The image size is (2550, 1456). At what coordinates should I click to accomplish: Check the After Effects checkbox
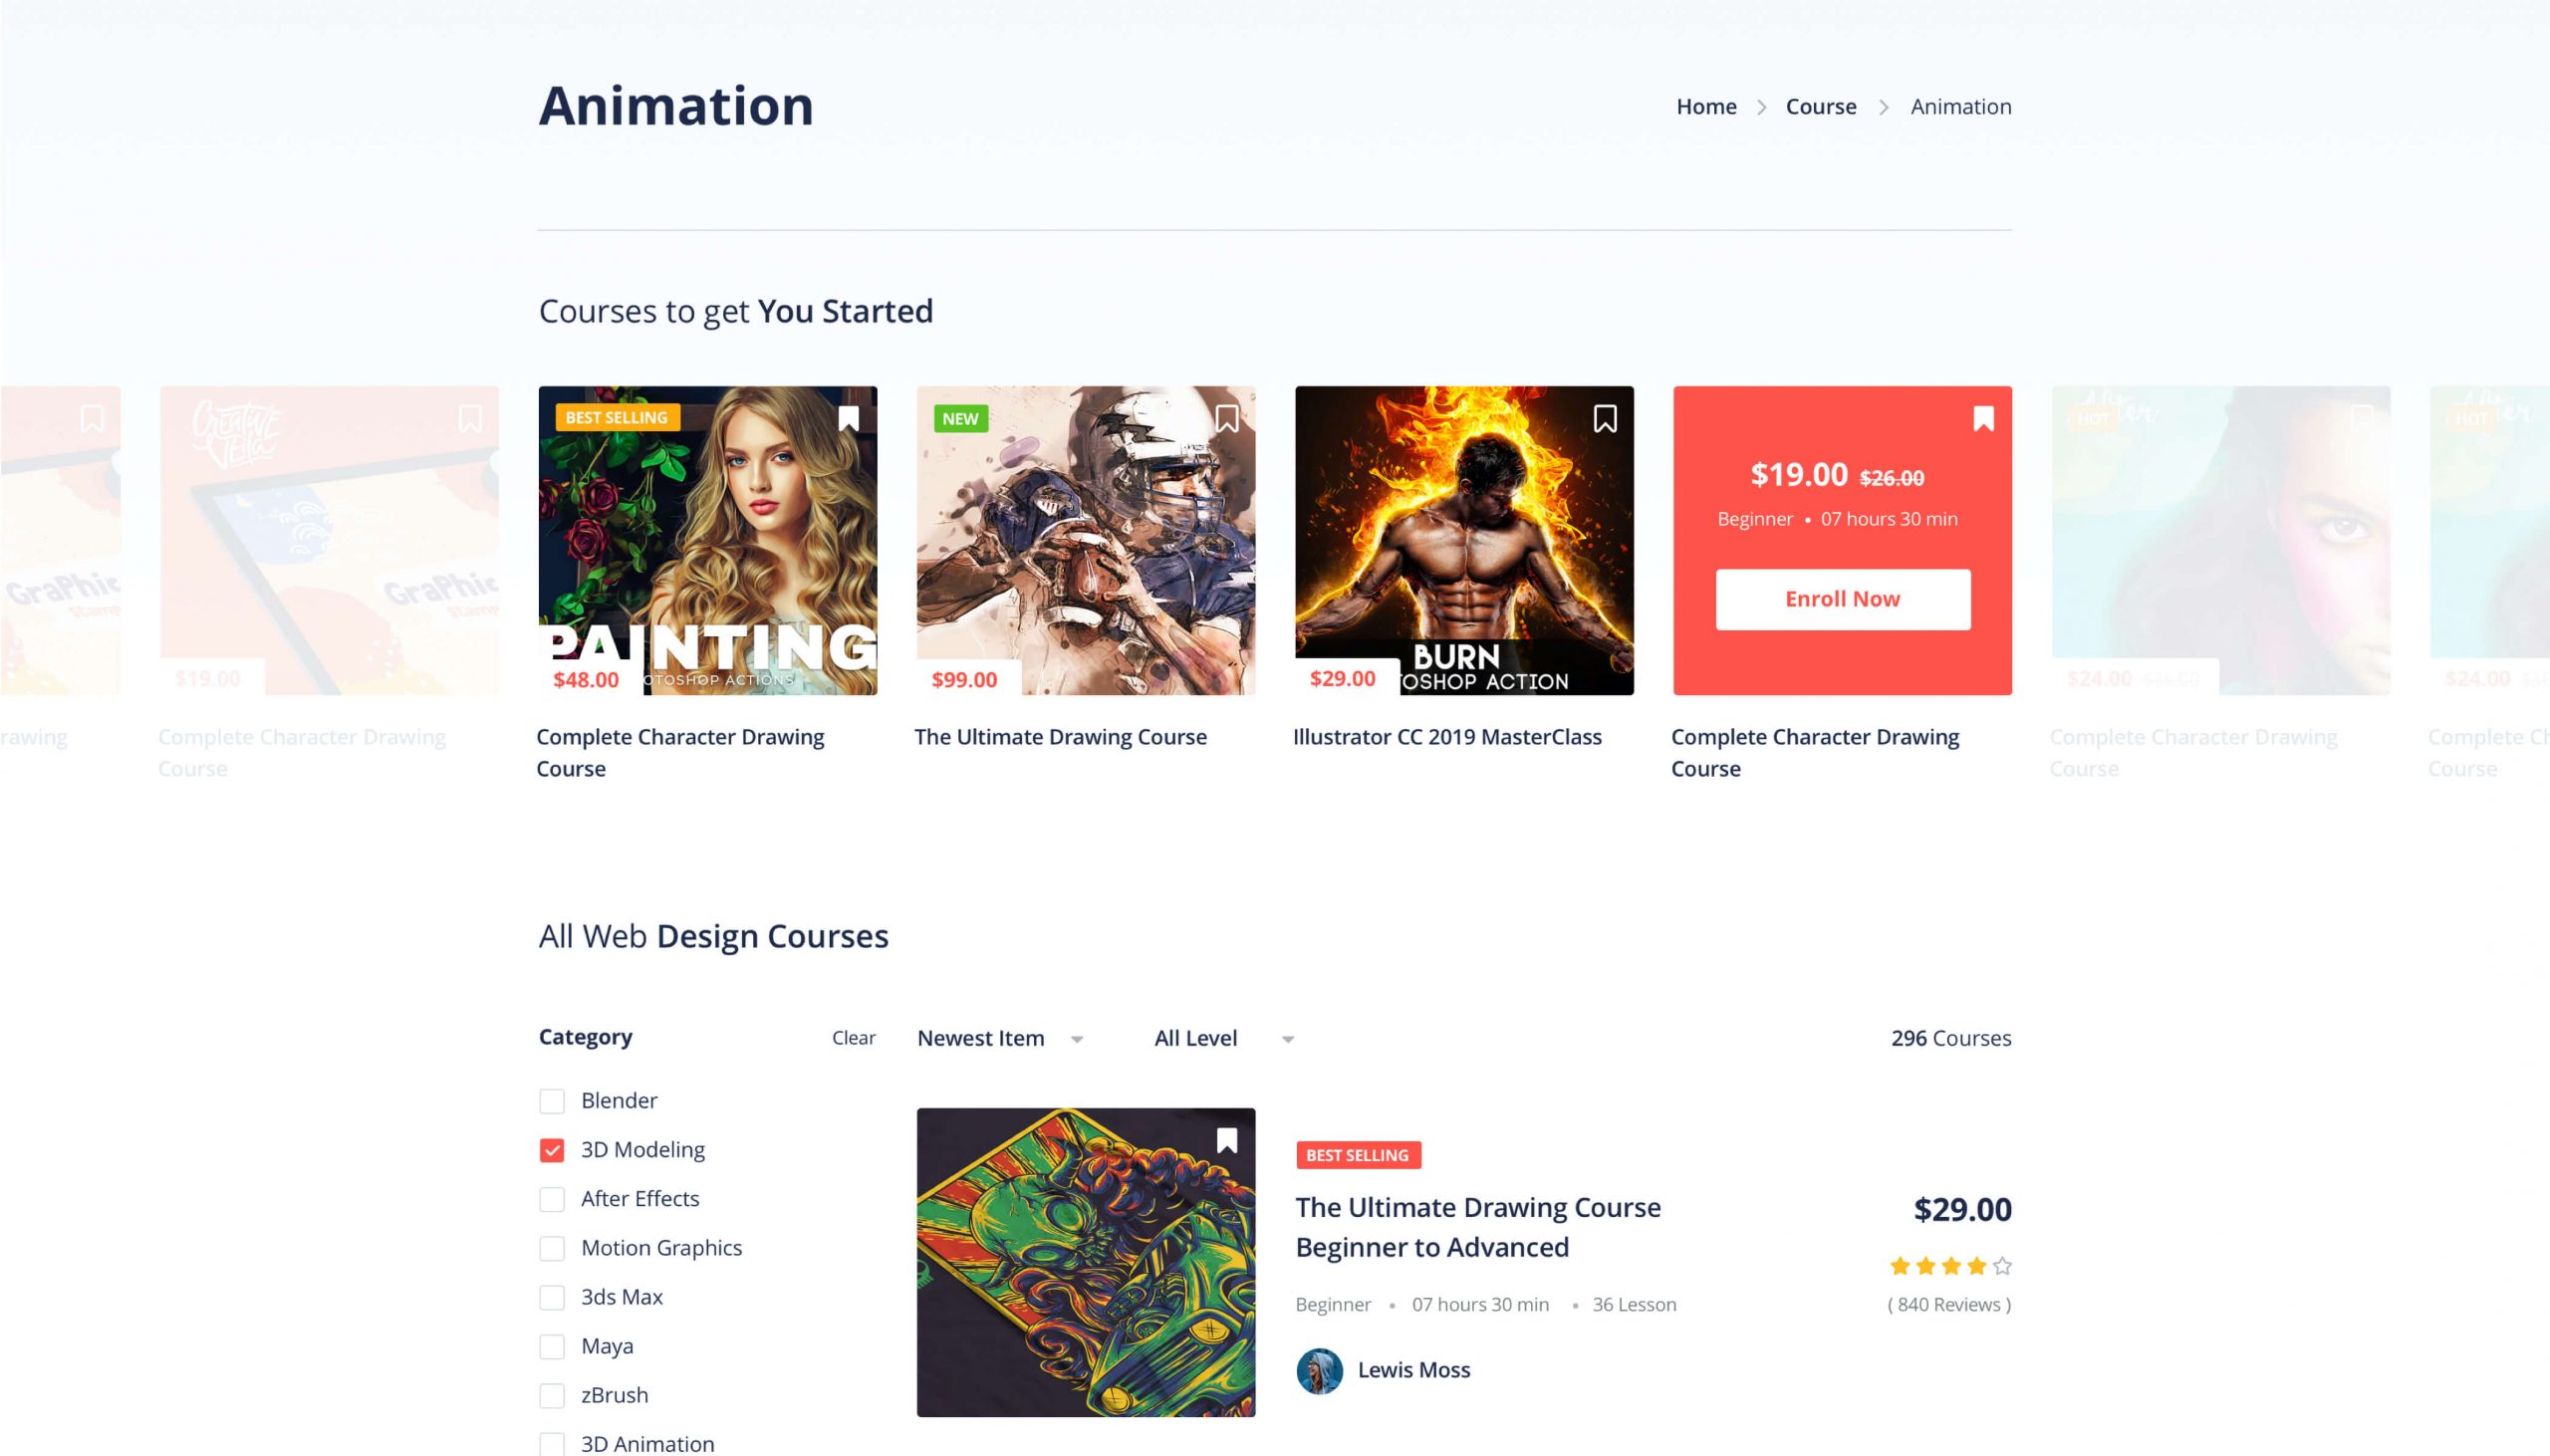click(x=552, y=1199)
